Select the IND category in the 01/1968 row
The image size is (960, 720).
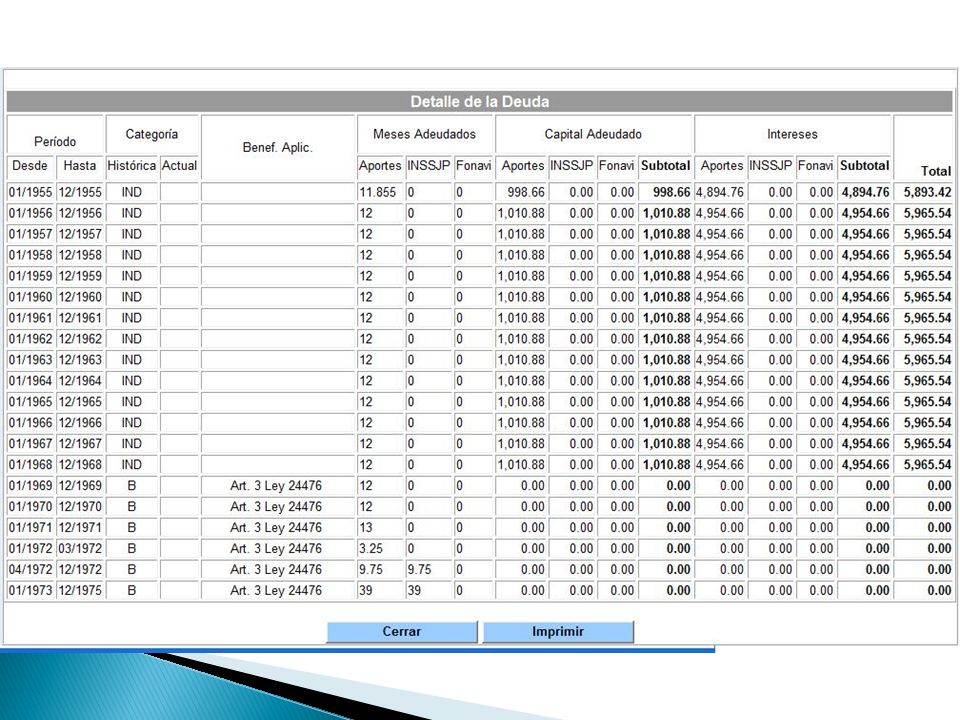point(132,465)
